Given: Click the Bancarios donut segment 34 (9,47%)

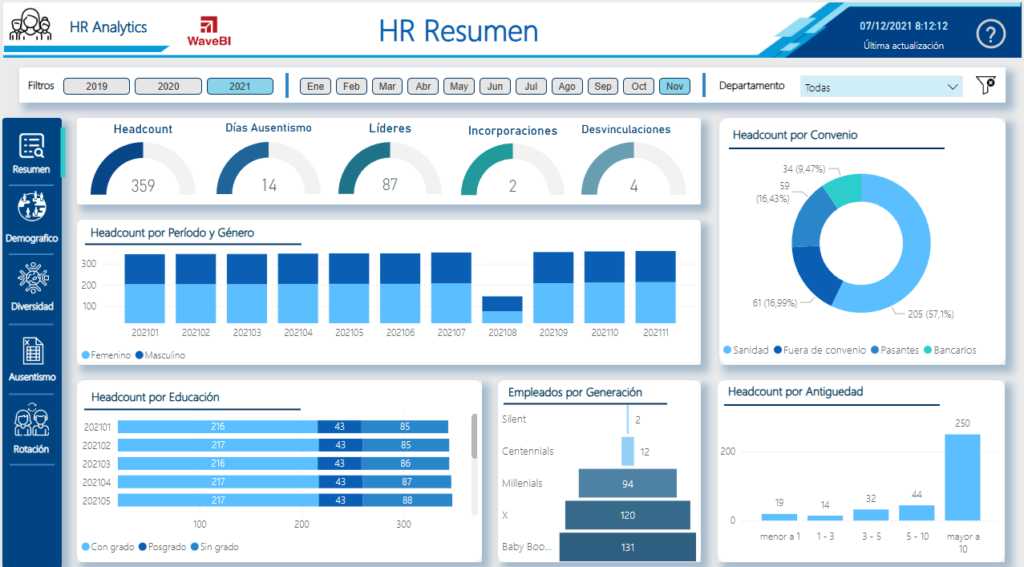Looking at the screenshot, I should 844,188.
